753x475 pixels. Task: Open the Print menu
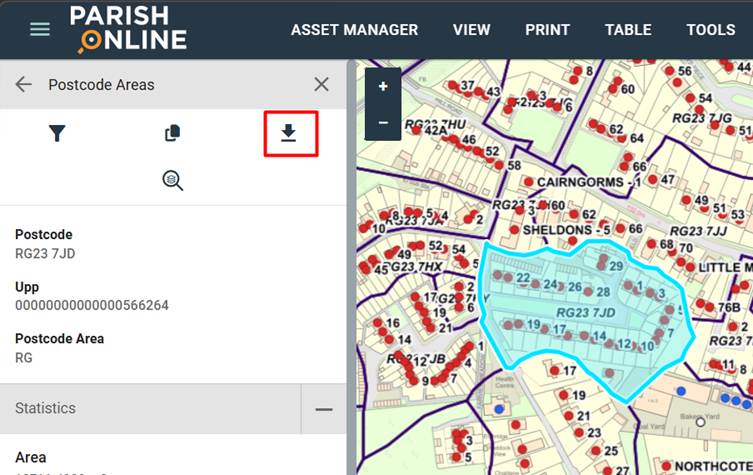pyautogui.click(x=547, y=30)
